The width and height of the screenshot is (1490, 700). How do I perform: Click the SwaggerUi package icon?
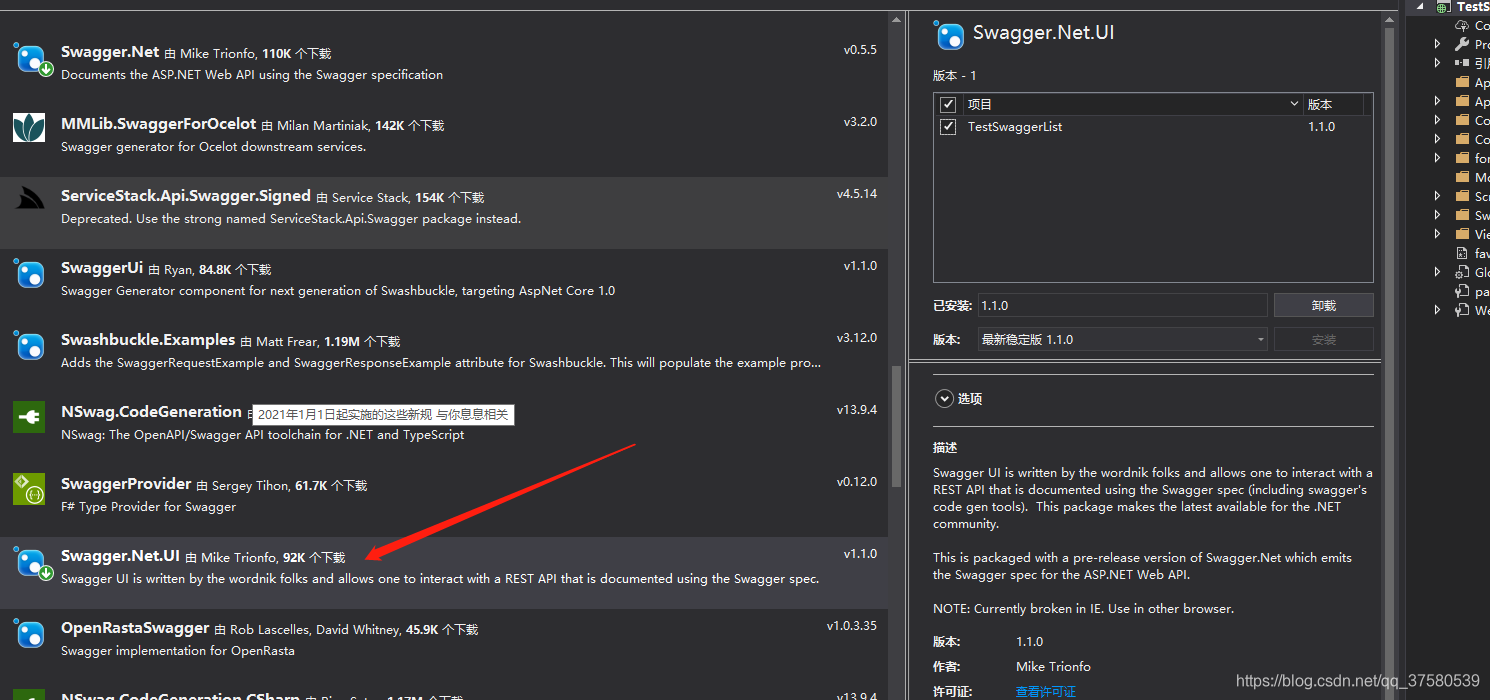29,272
